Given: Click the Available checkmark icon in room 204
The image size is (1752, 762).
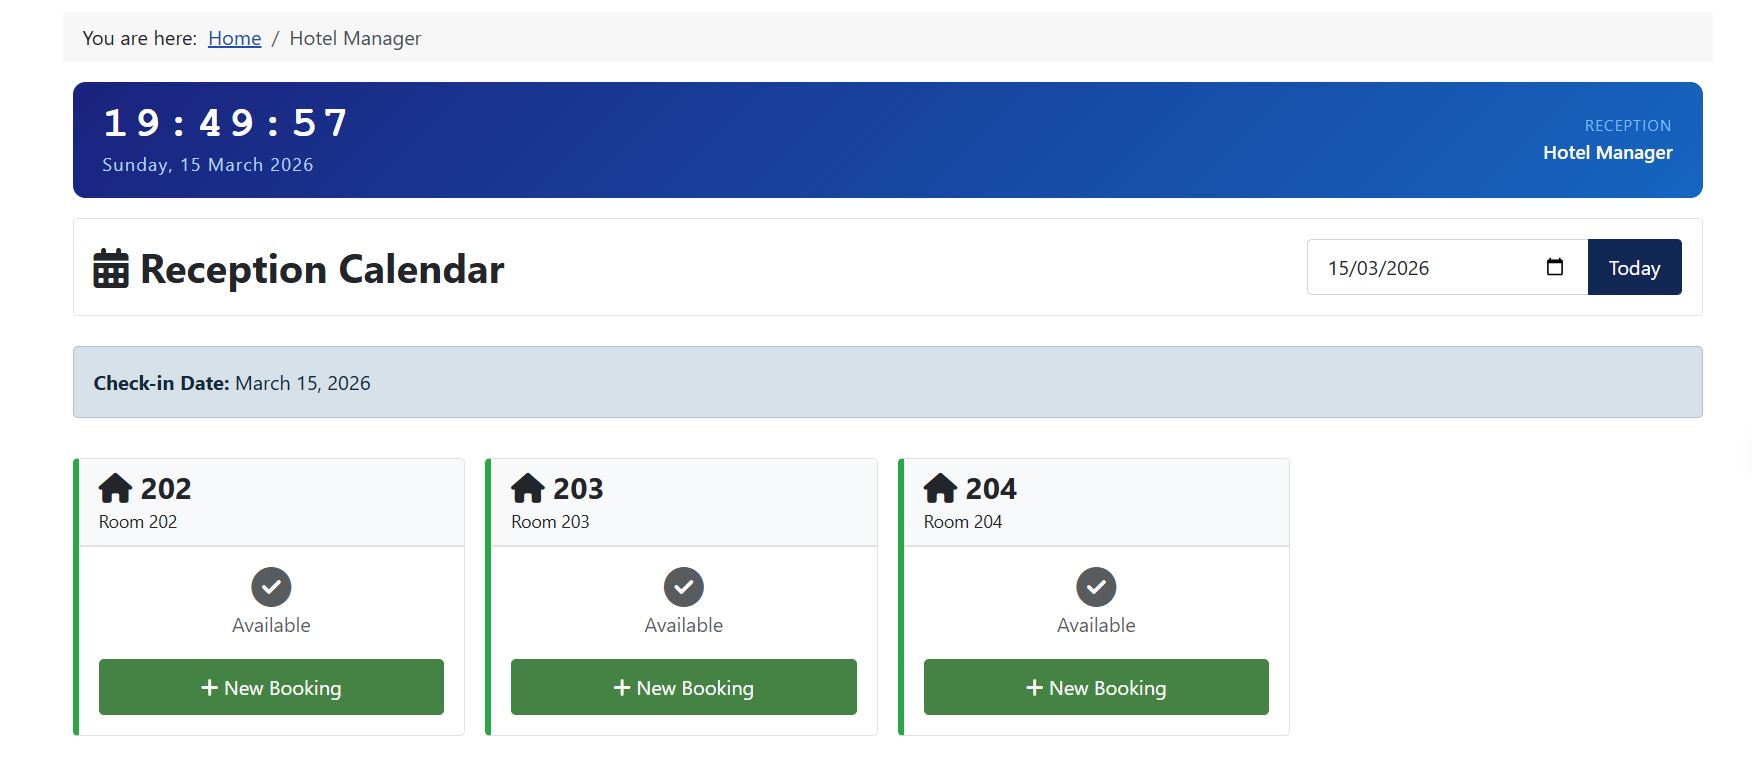Looking at the screenshot, I should tap(1096, 587).
